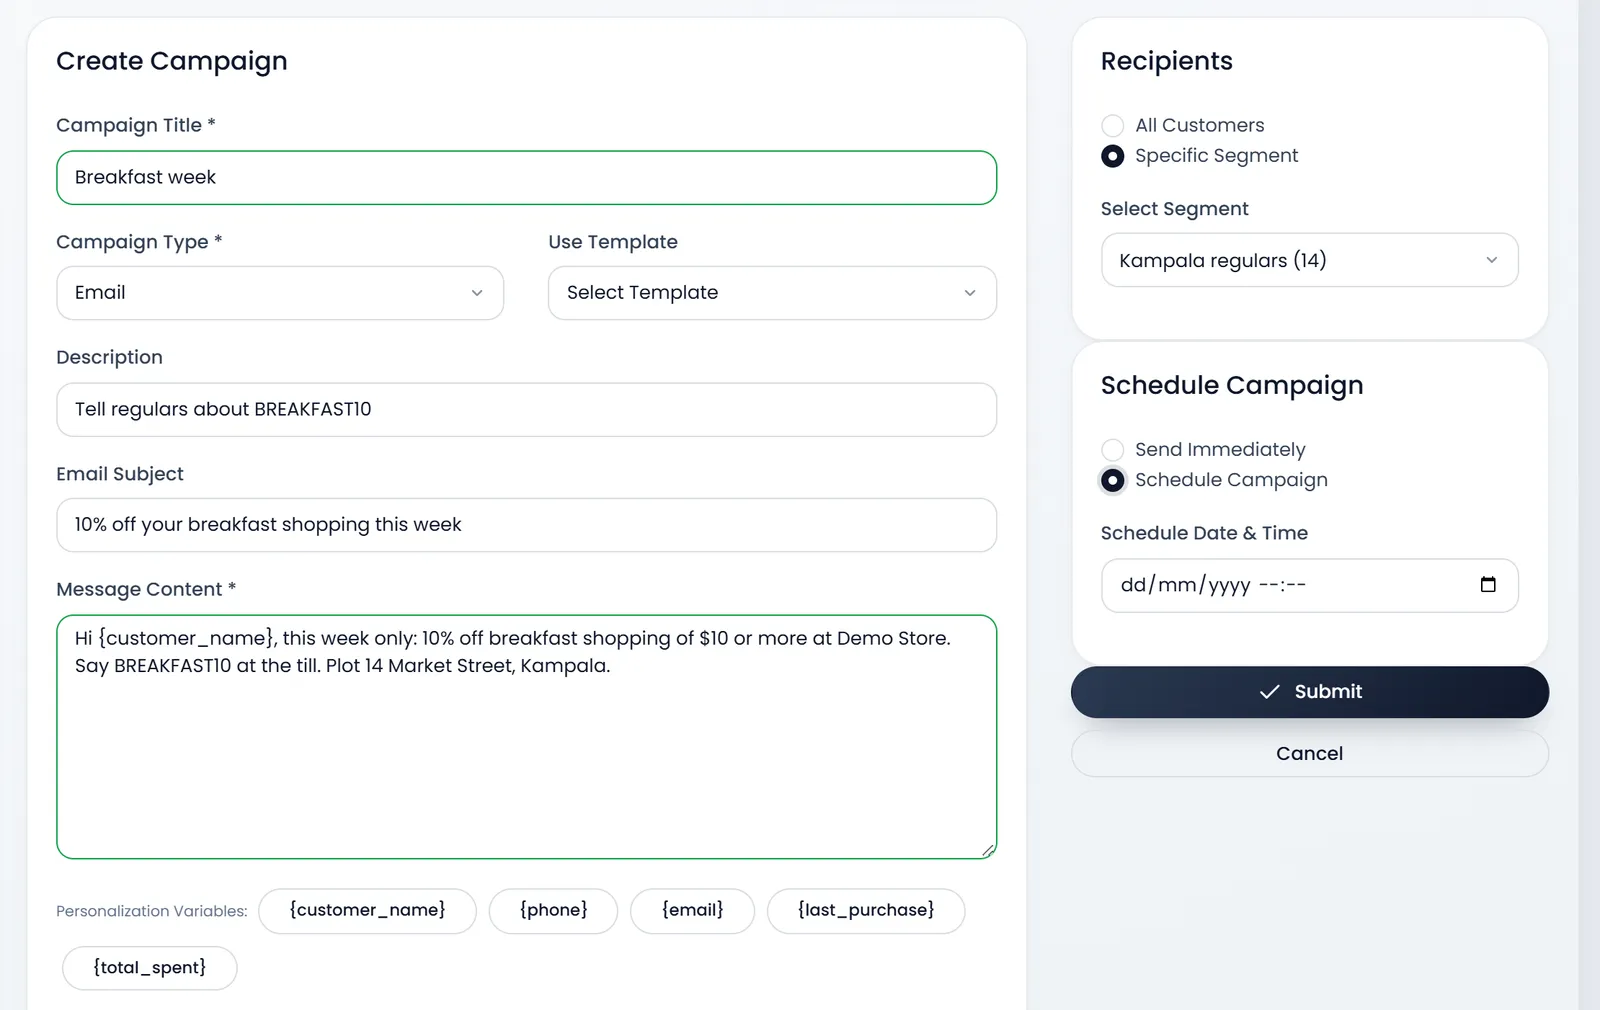Cancel campaign creation

tap(1309, 754)
